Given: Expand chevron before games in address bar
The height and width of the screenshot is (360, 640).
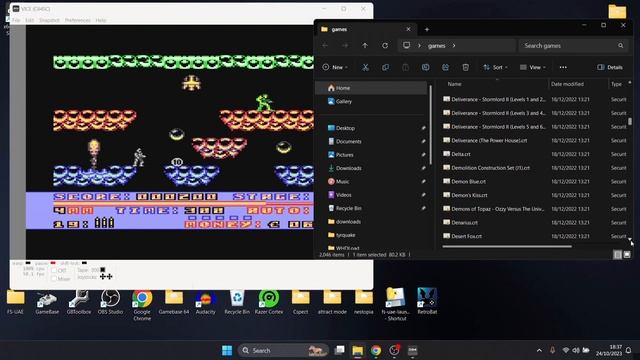Looking at the screenshot, I should click(x=419, y=46).
